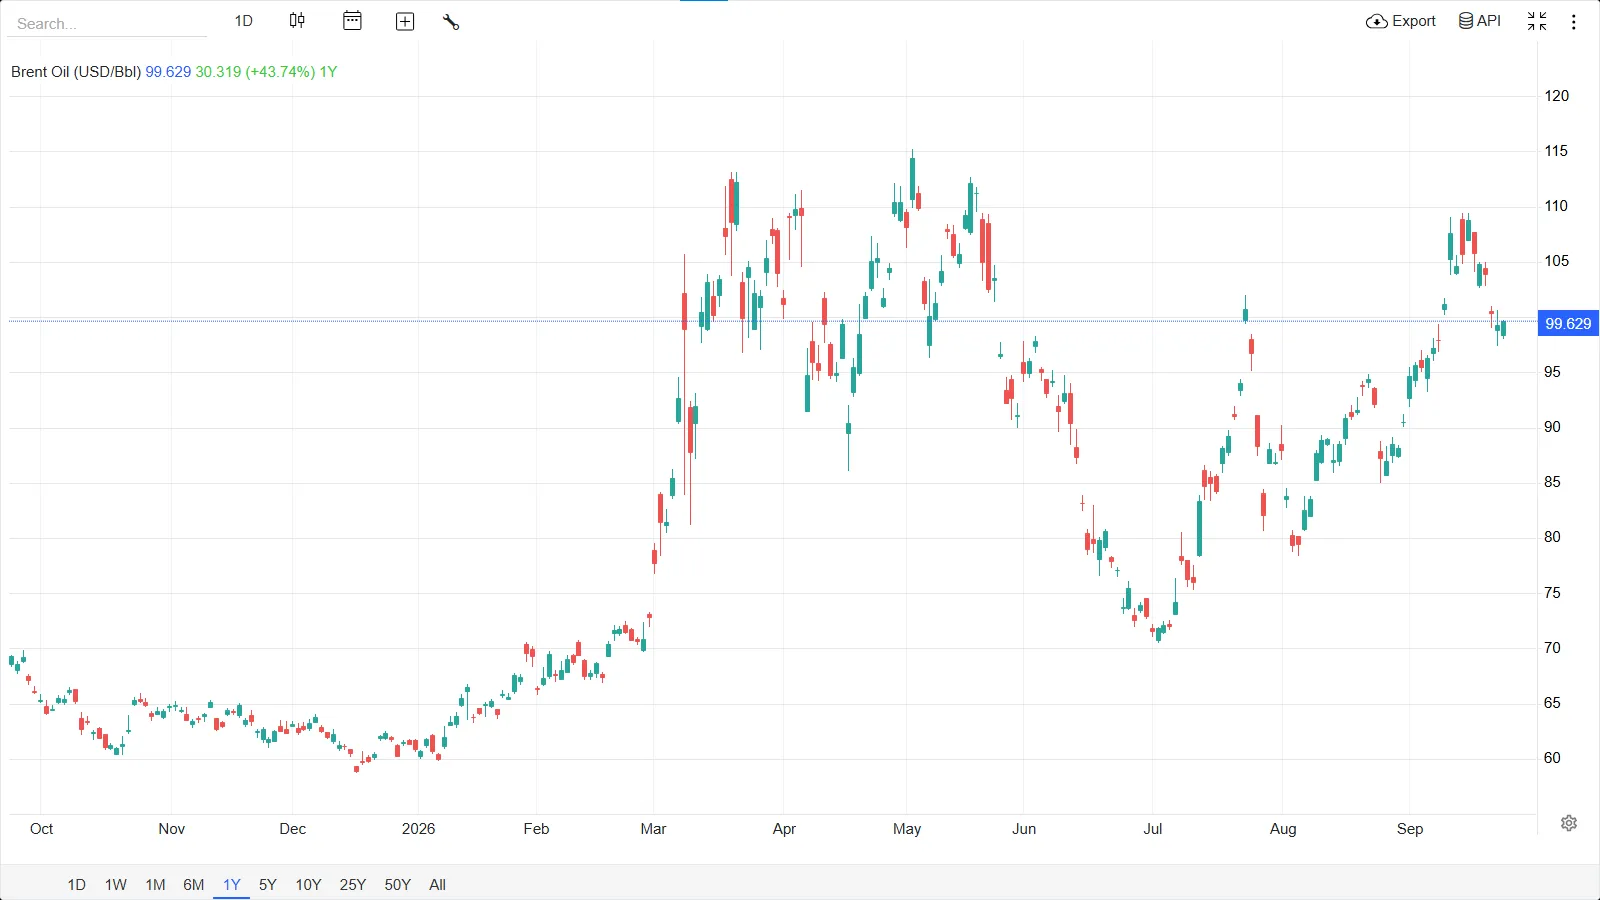
Task: Click the Search input field
Action: pyautogui.click(x=110, y=24)
